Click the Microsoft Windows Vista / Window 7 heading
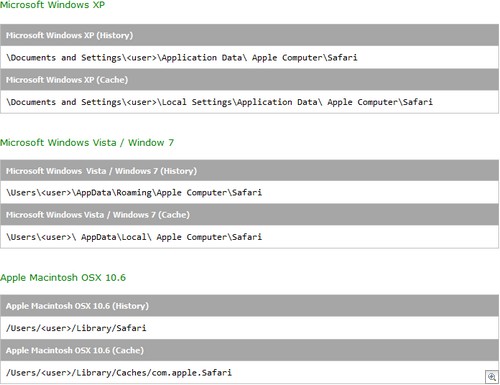 tap(87, 143)
